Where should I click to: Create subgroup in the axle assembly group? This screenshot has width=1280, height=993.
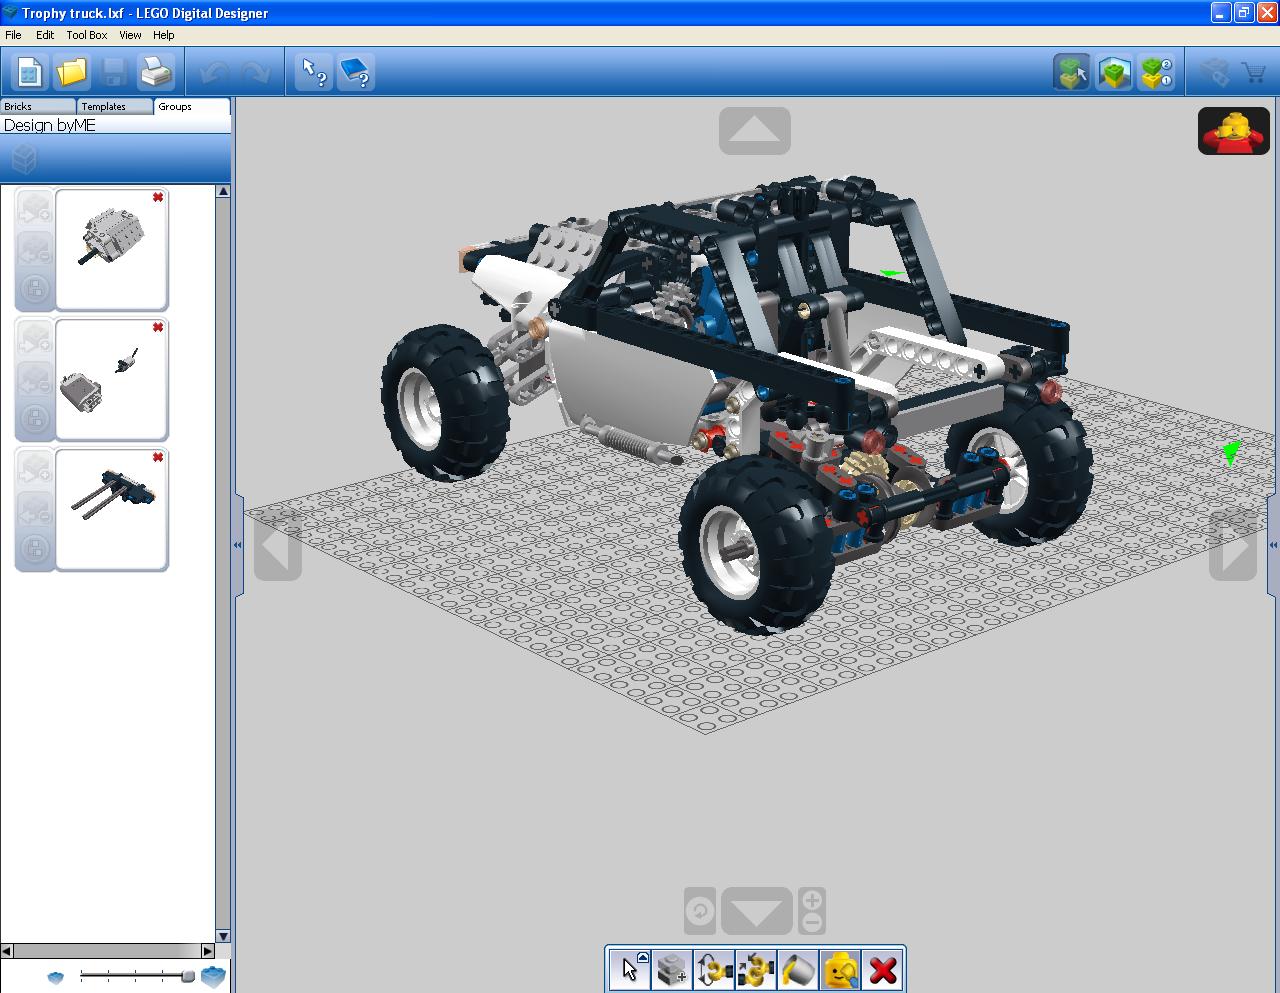(x=35, y=549)
